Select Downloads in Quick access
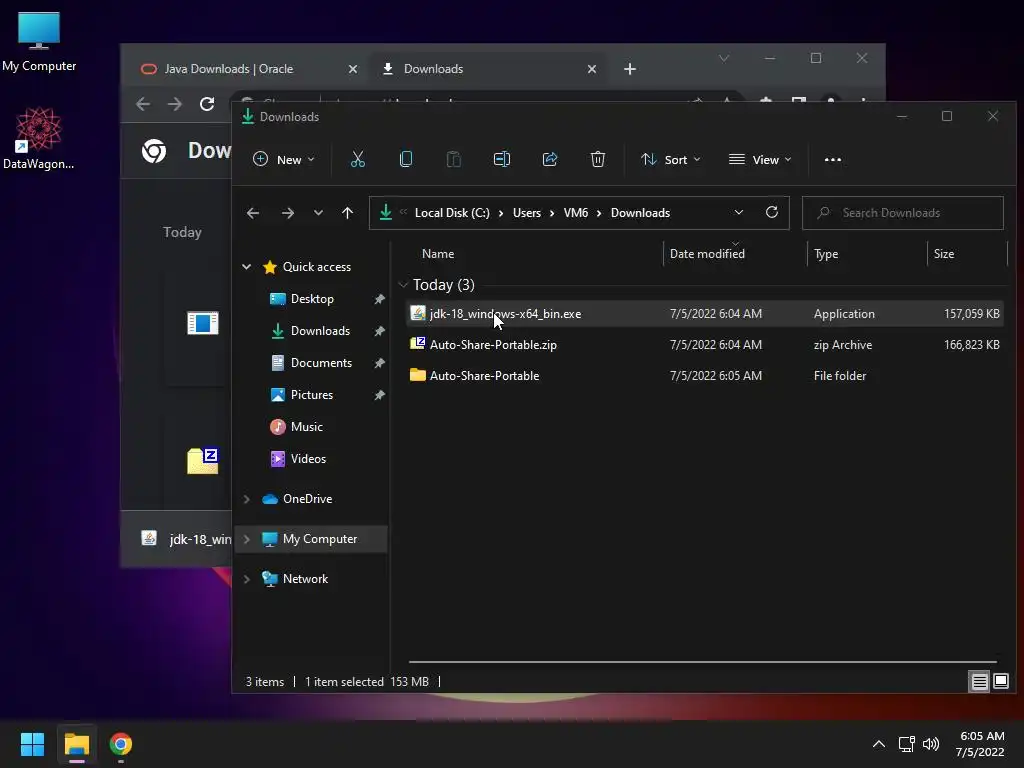The image size is (1024, 768). pyautogui.click(x=320, y=330)
